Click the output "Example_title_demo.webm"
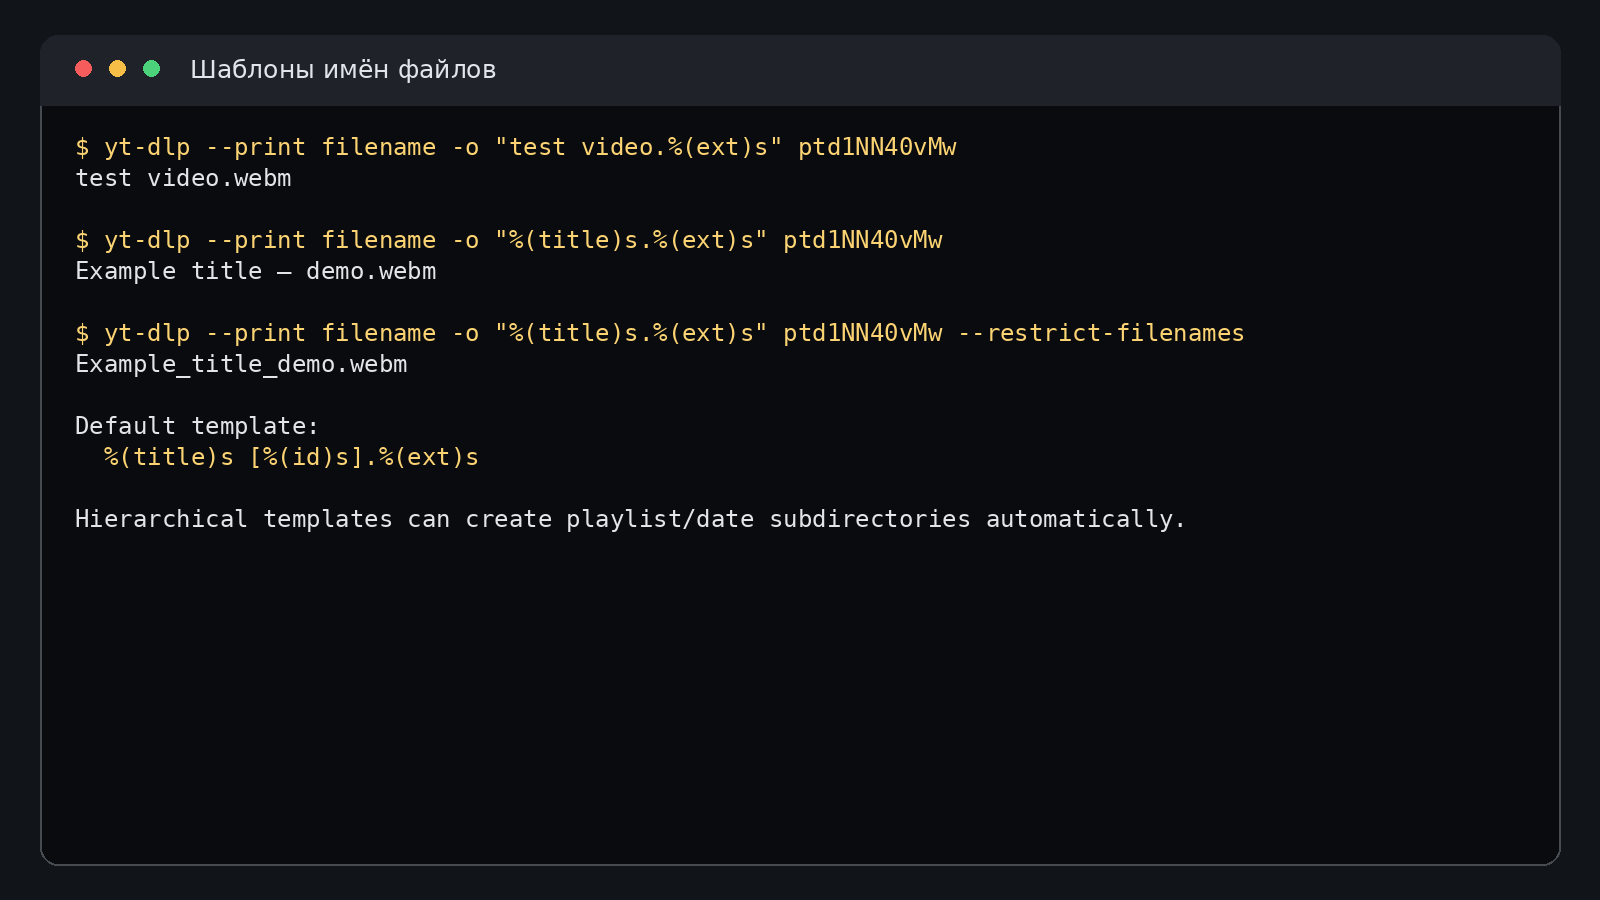The image size is (1600, 900). pyautogui.click(x=241, y=364)
